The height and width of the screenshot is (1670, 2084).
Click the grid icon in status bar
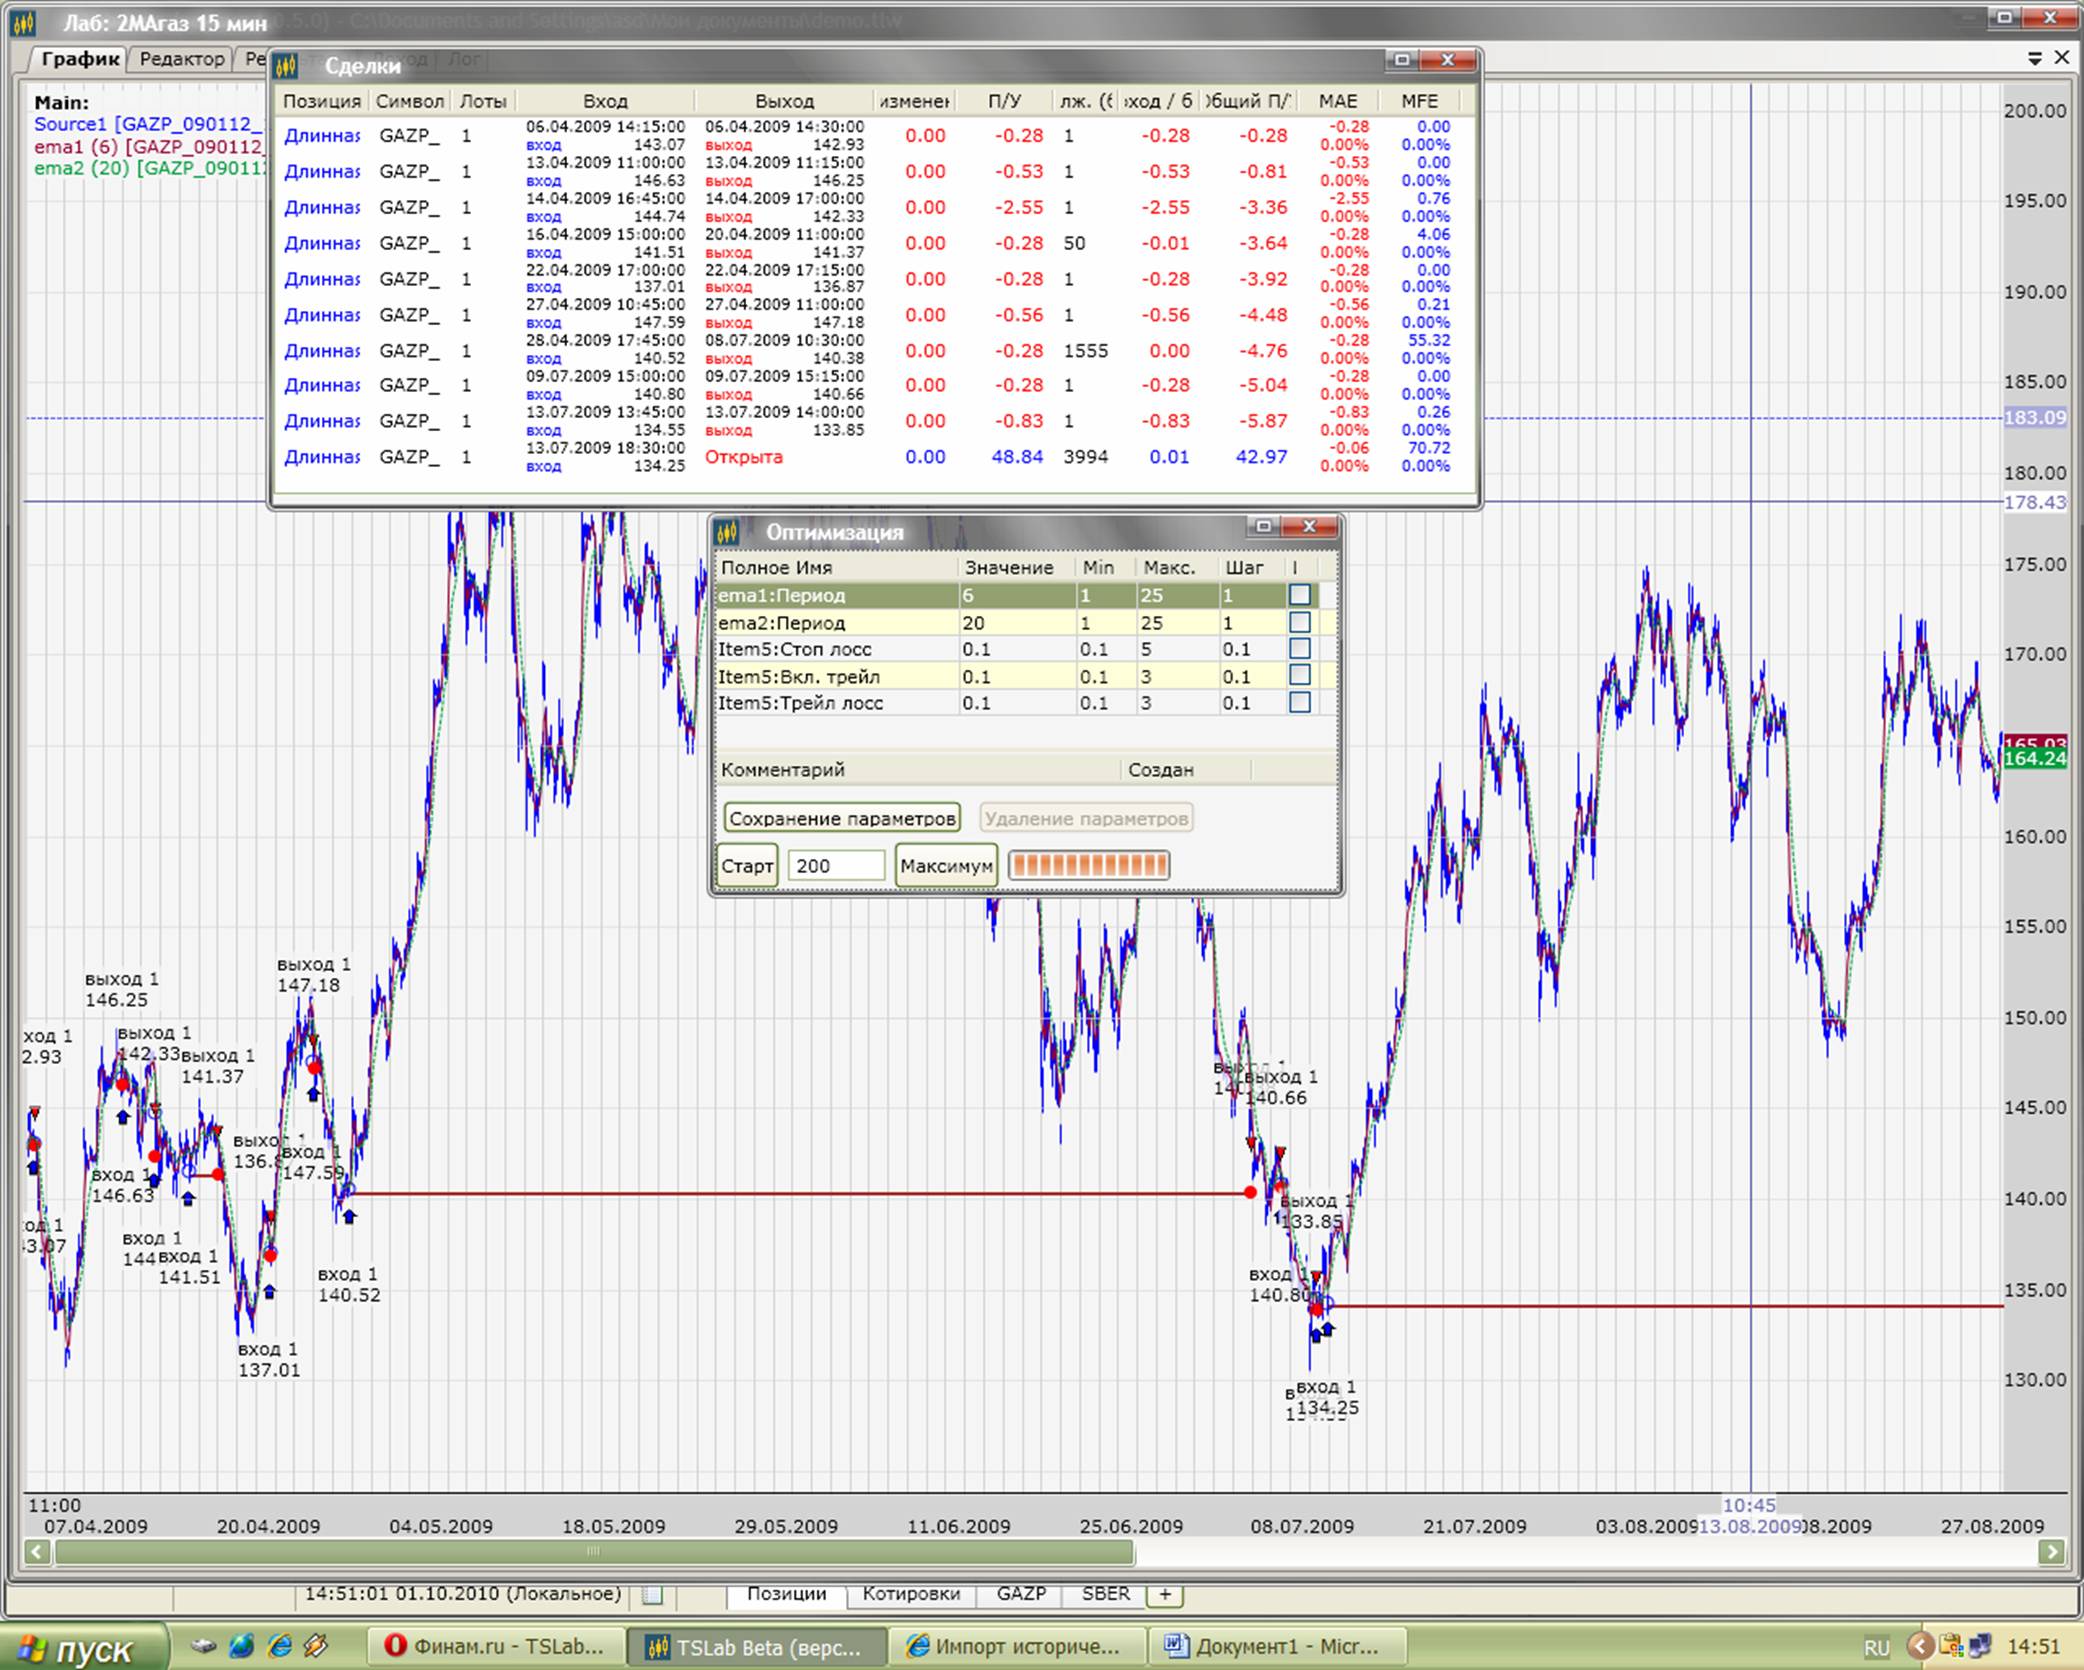coord(652,1595)
